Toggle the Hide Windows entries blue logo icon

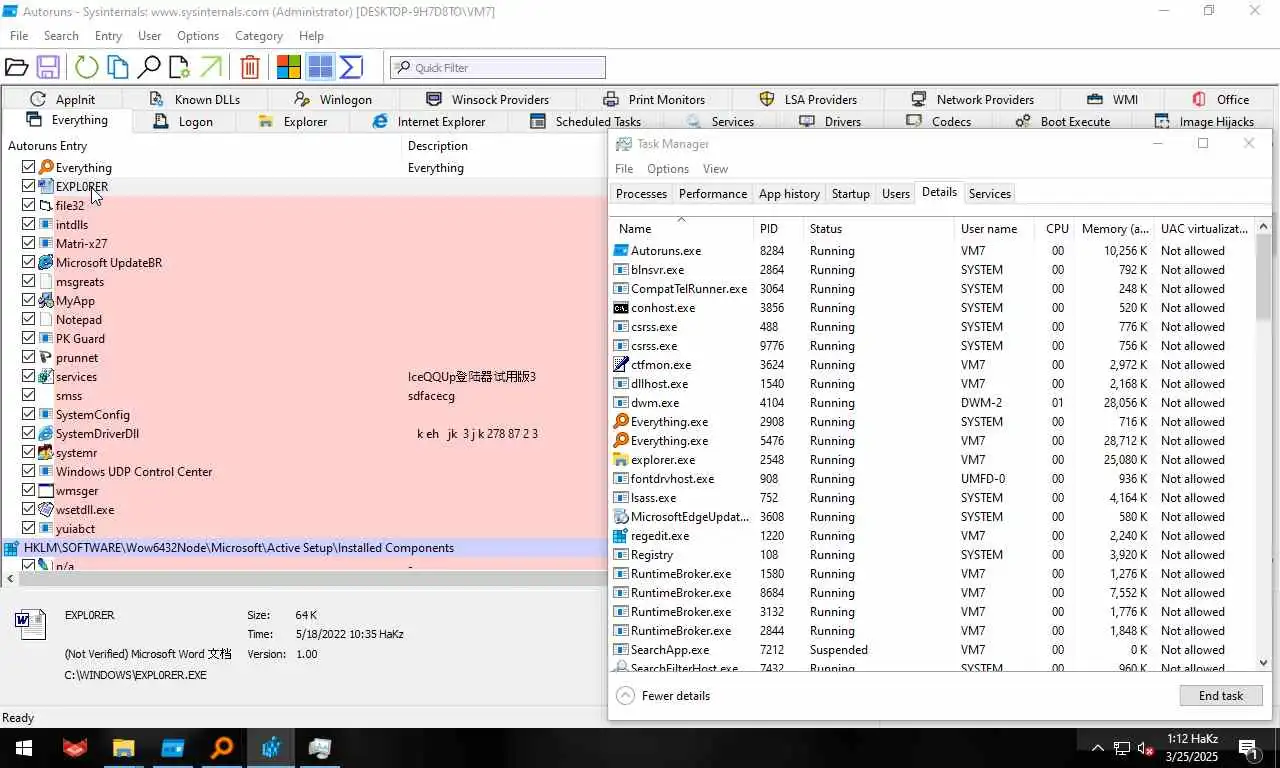coord(320,67)
